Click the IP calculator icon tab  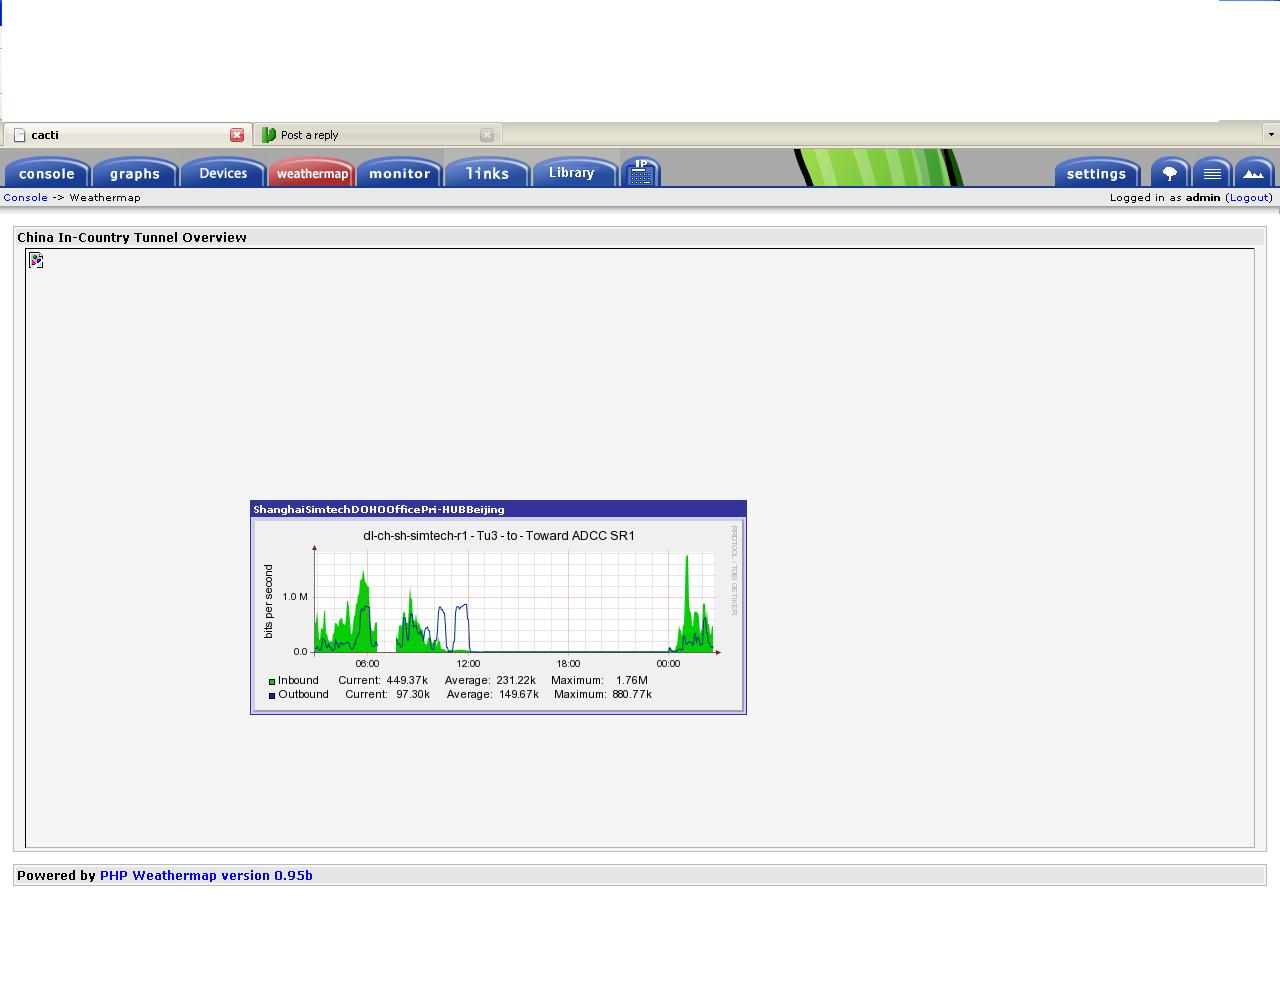[x=641, y=172]
